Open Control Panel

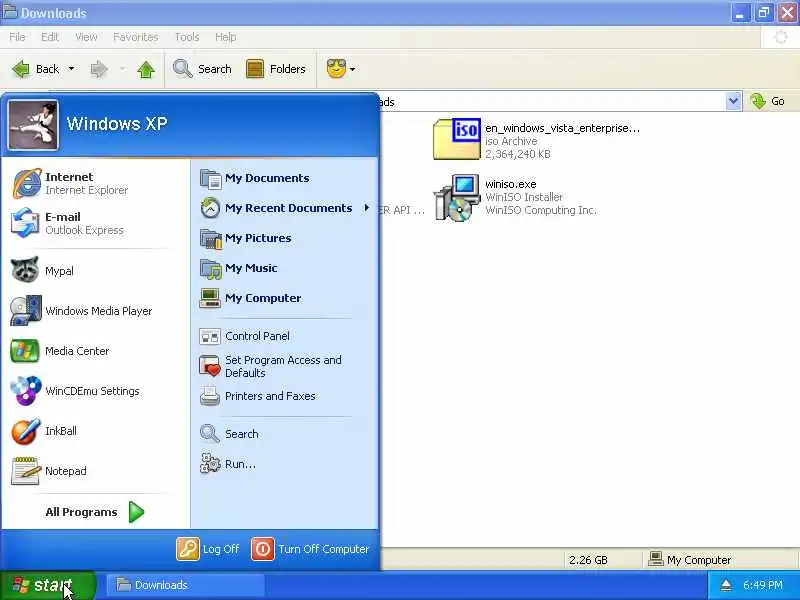245,336
